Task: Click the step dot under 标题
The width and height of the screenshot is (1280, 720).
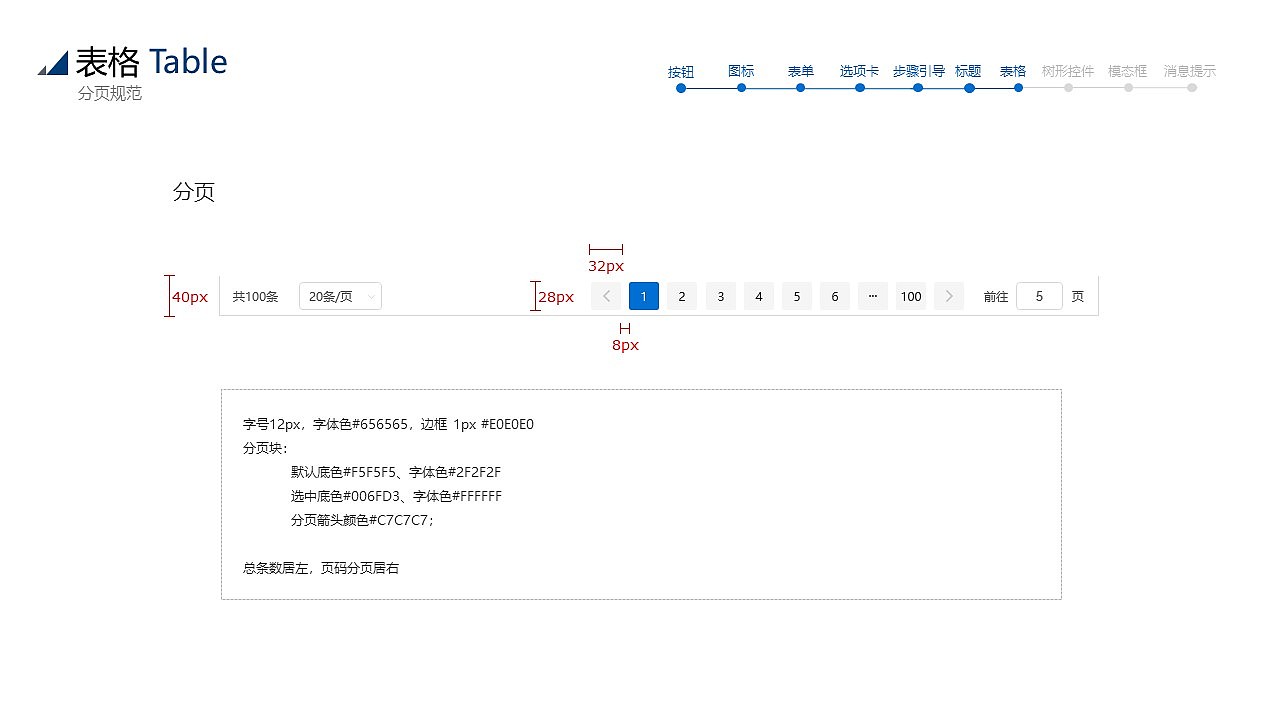Action: tap(969, 88)
